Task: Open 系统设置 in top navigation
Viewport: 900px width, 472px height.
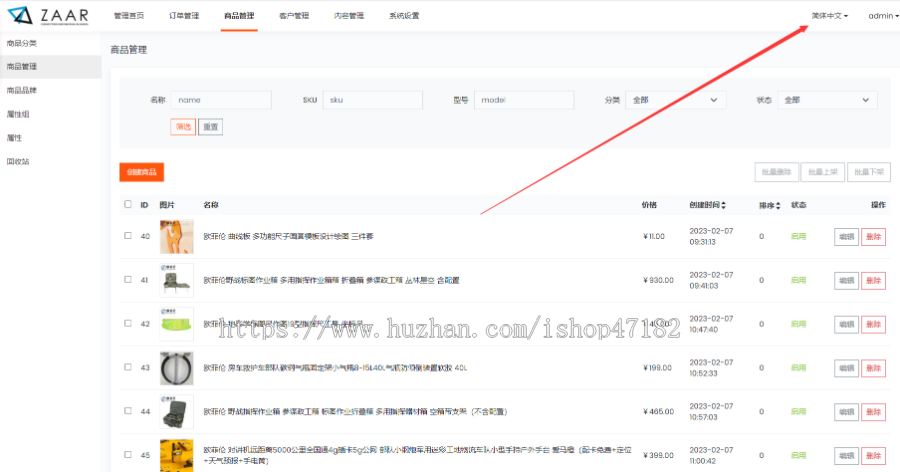Action: [x=404, y=16]
